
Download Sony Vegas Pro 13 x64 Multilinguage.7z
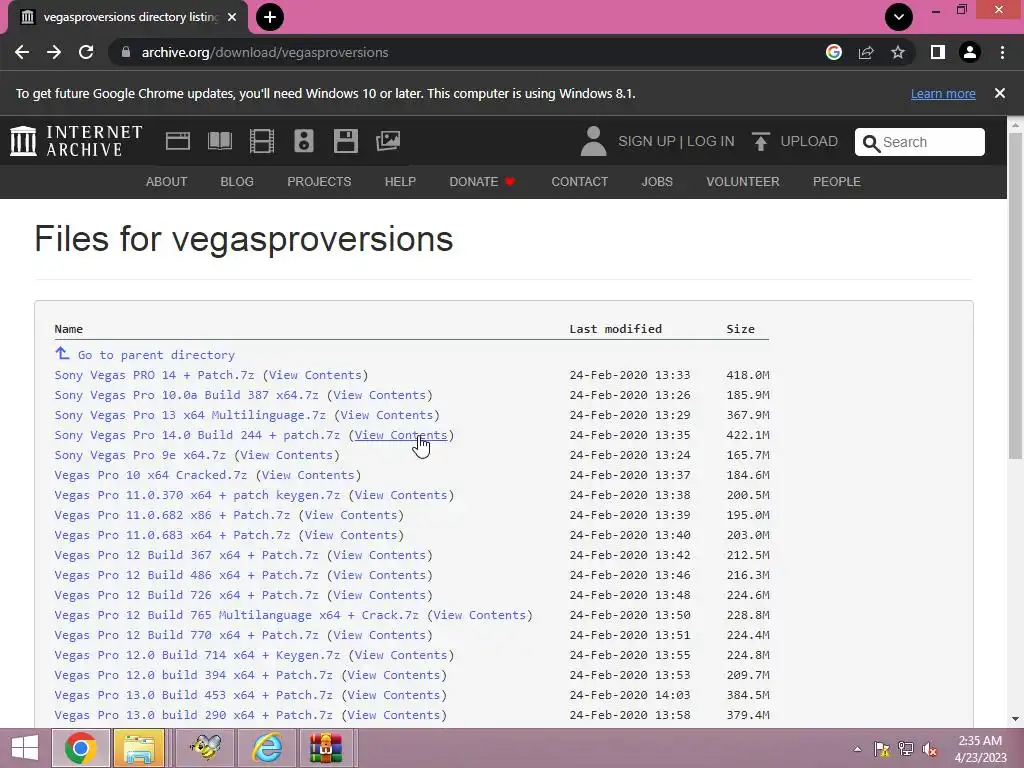(x=190, y=415)
